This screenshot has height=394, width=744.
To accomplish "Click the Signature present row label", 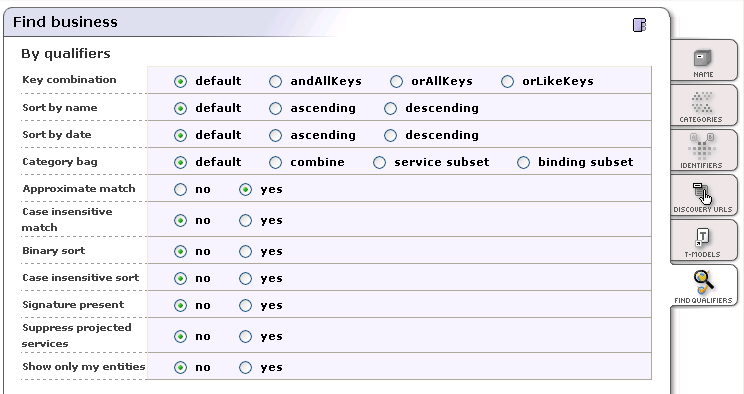I will (x=73, y=305).
